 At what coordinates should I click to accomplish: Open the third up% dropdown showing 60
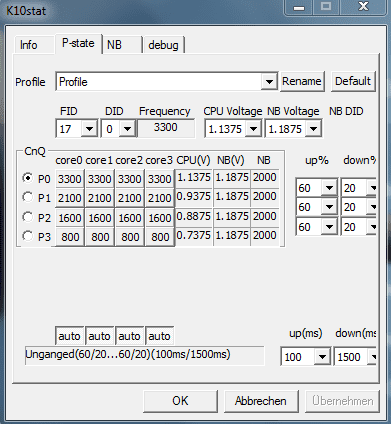329,227
